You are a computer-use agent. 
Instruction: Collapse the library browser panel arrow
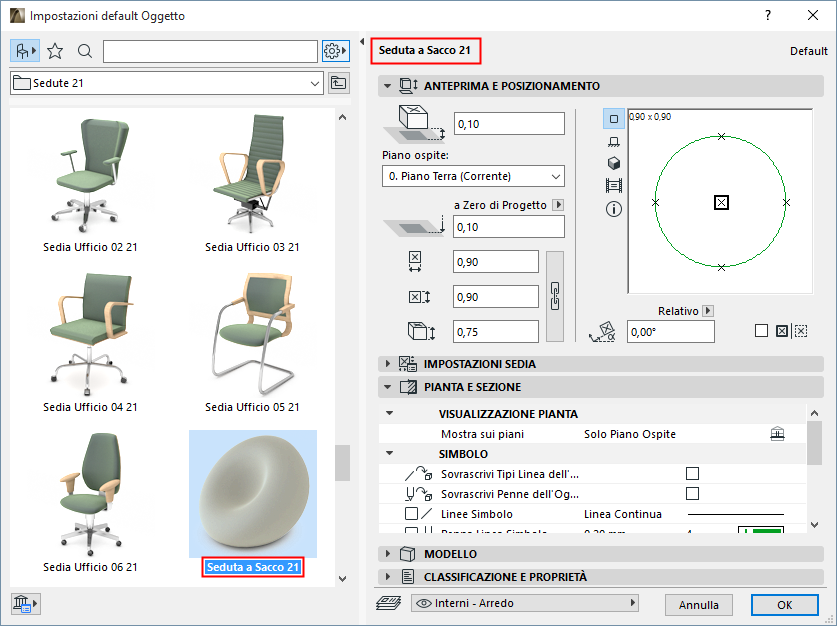pos(362,42)
